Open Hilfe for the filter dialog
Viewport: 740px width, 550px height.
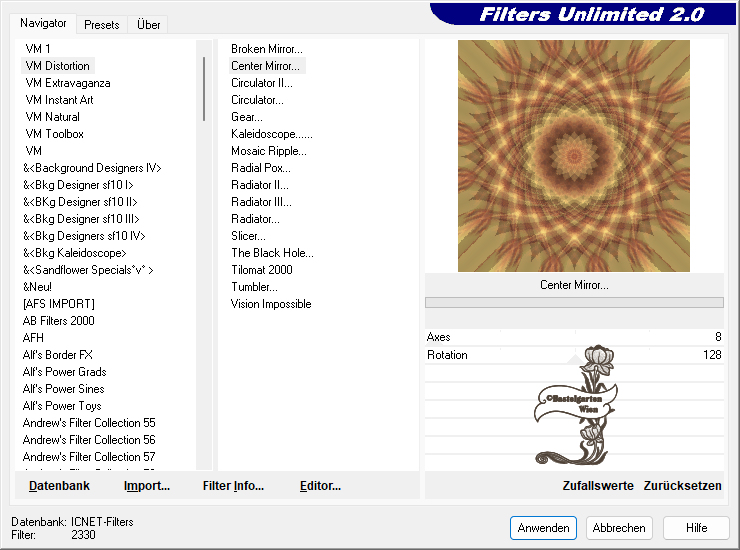click(x=697, y=528)
